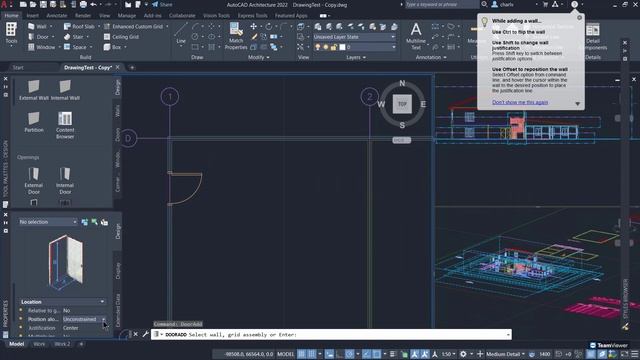This screenshot has width=640, height=360.
Task: Click the quick access Save icon
Action: click(43, 4)
